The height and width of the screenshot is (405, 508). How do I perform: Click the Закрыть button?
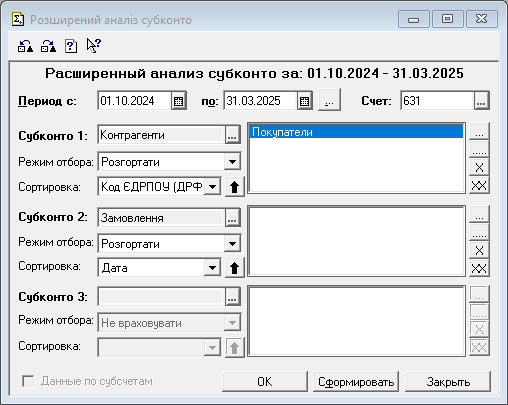448,382
